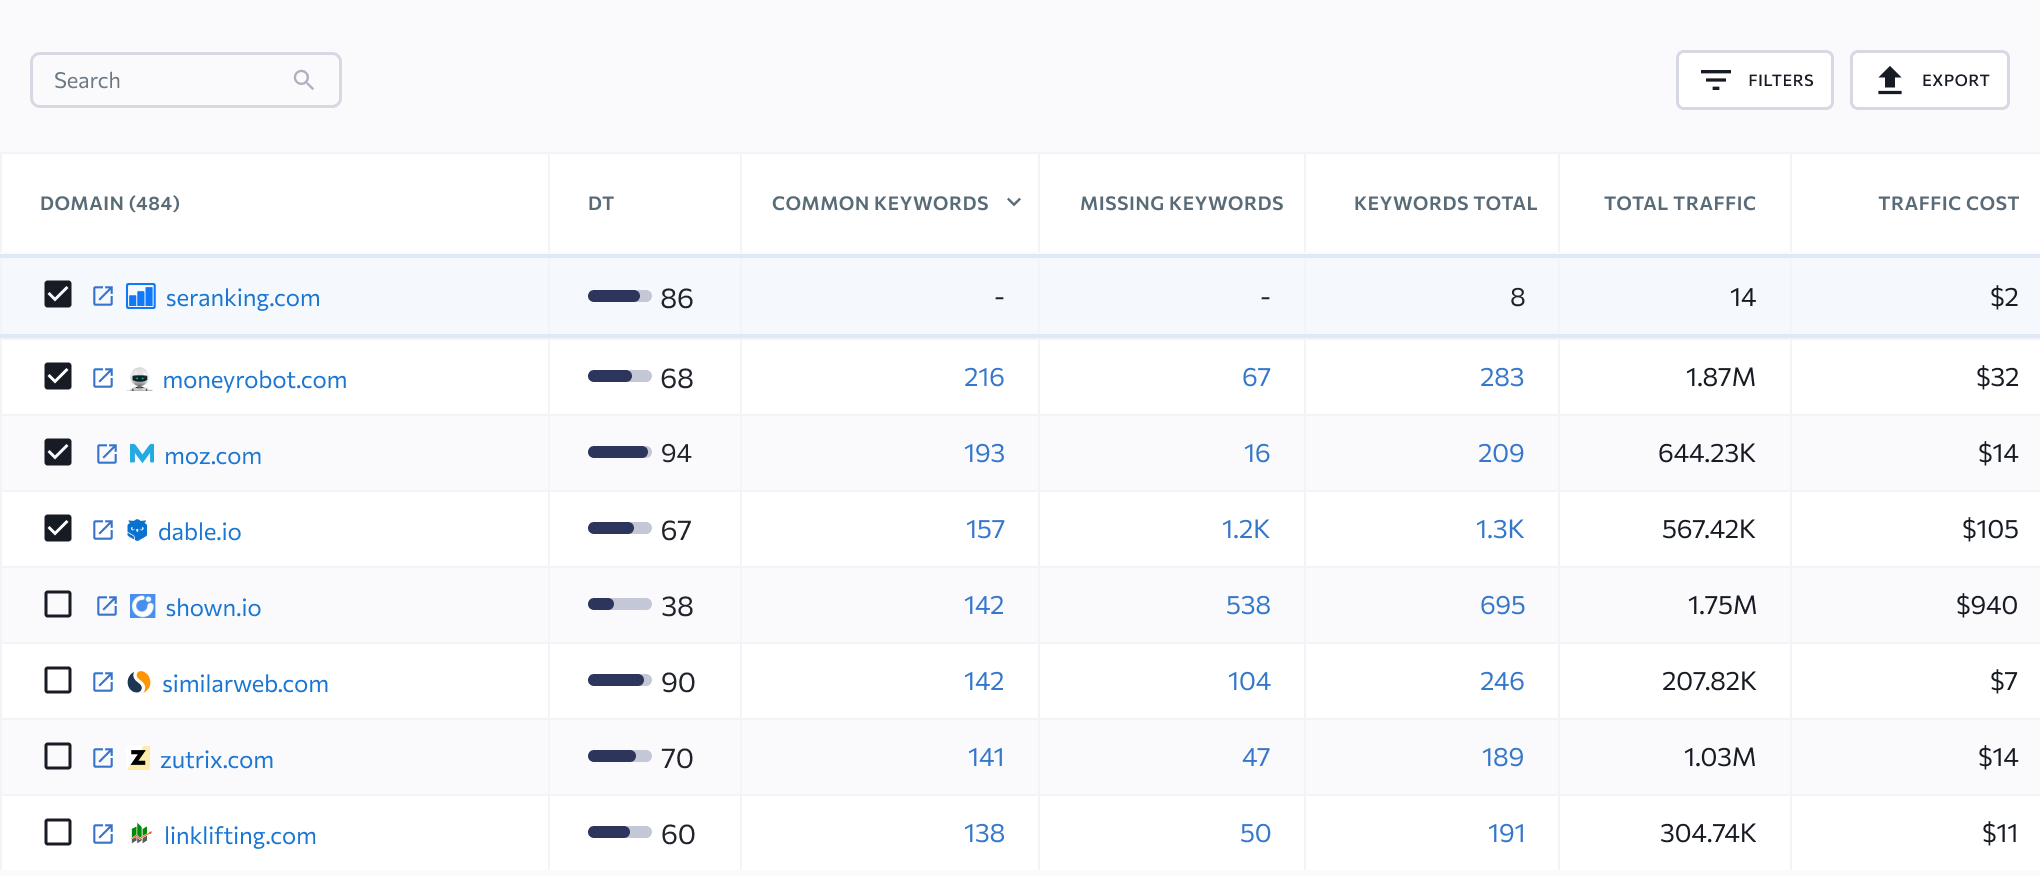The width and height of the screenshot is (2040, 876).
Task: Open the zutrix.com domain link
Action: [x=217, y=760]
